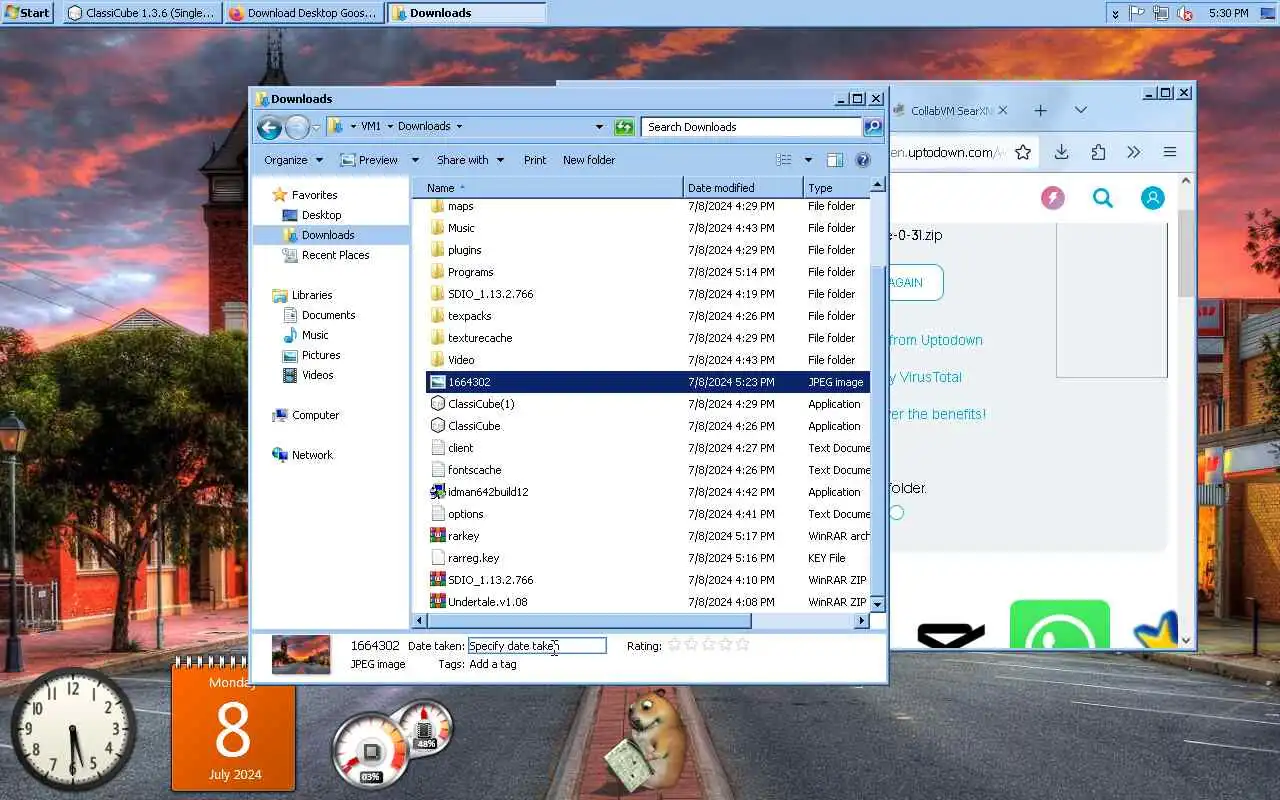Open the browser hamburger menu
Screen dimensions: 1280x800
click(x=1169, y=152)
